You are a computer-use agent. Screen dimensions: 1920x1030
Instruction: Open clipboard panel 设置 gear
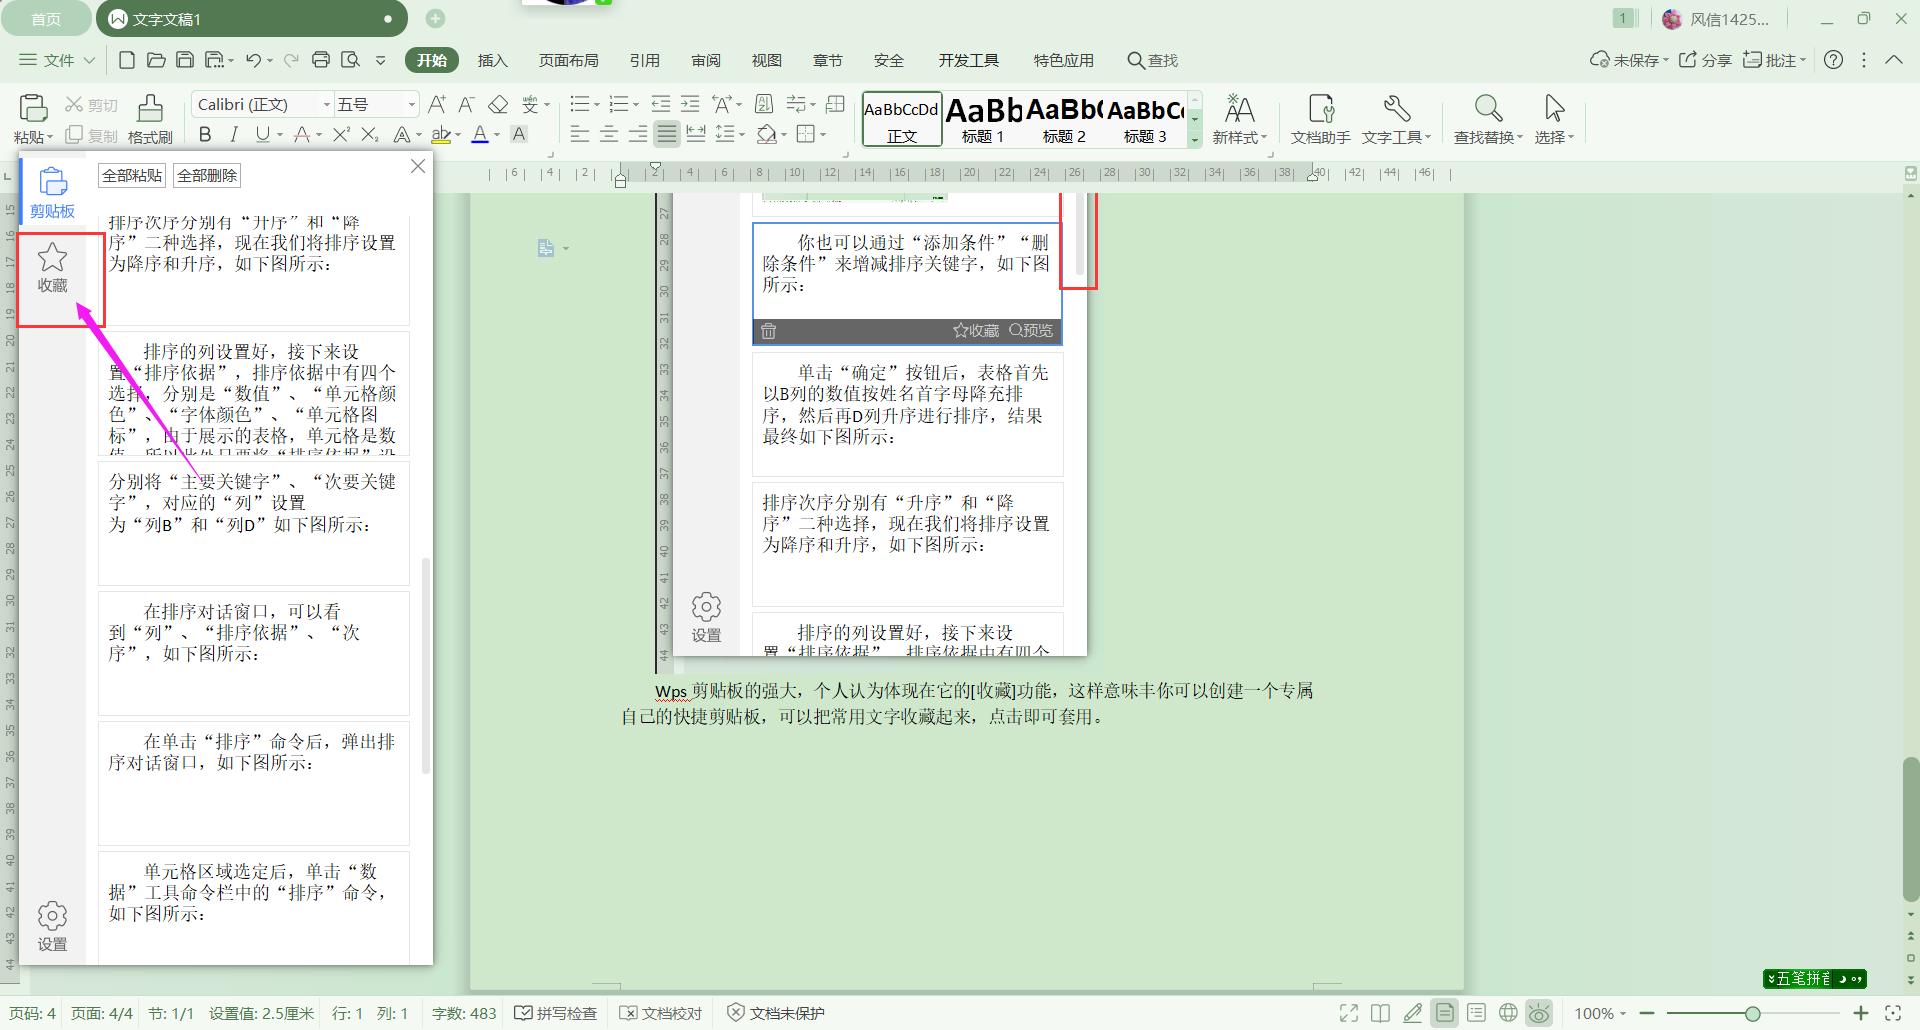[x=52, y=926]
